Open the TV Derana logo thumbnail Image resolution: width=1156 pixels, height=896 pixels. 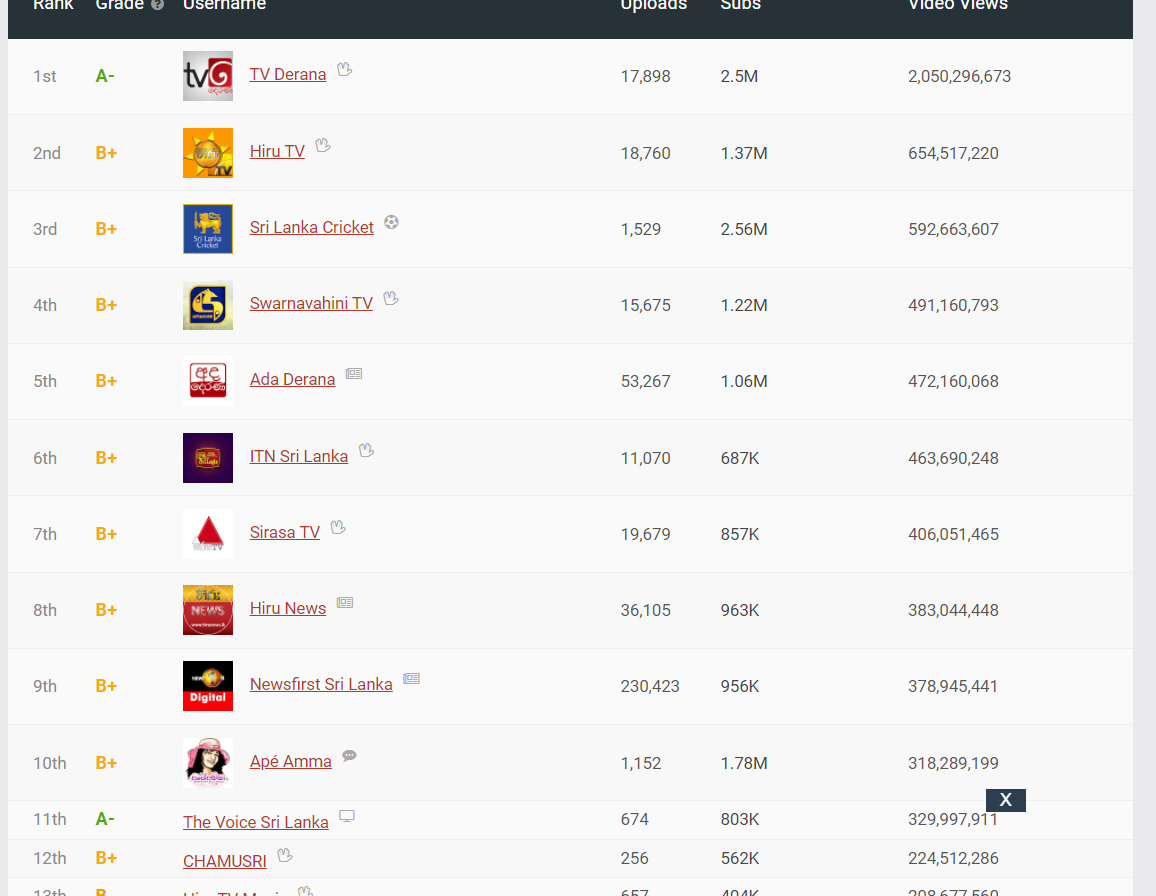(208, 76)
